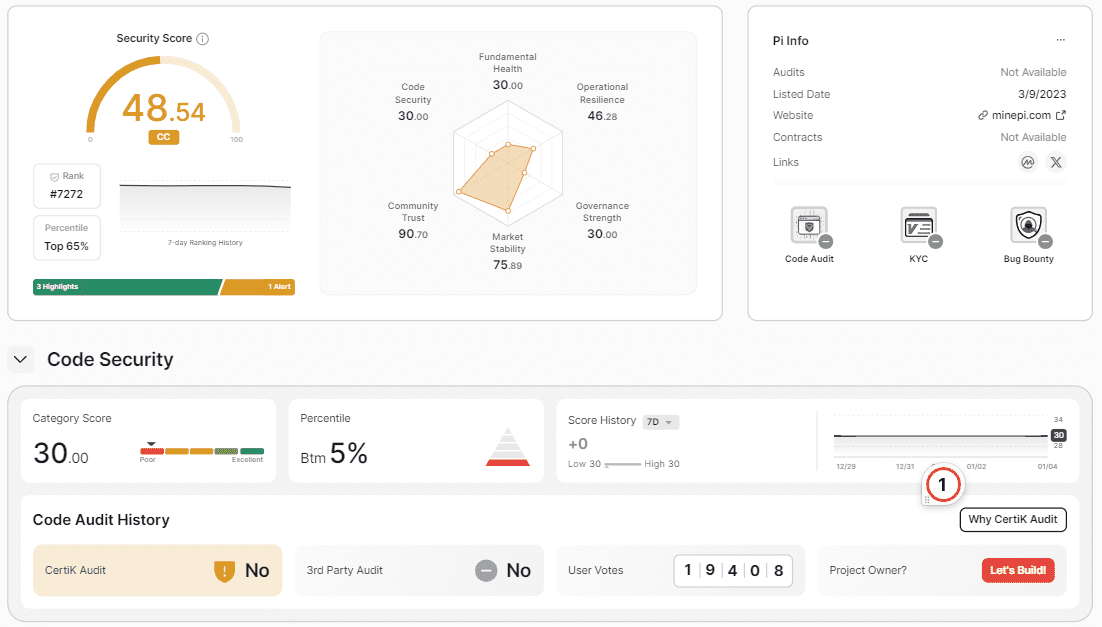Open the Pi Info three-dot menu

[x=1060, y=41]
